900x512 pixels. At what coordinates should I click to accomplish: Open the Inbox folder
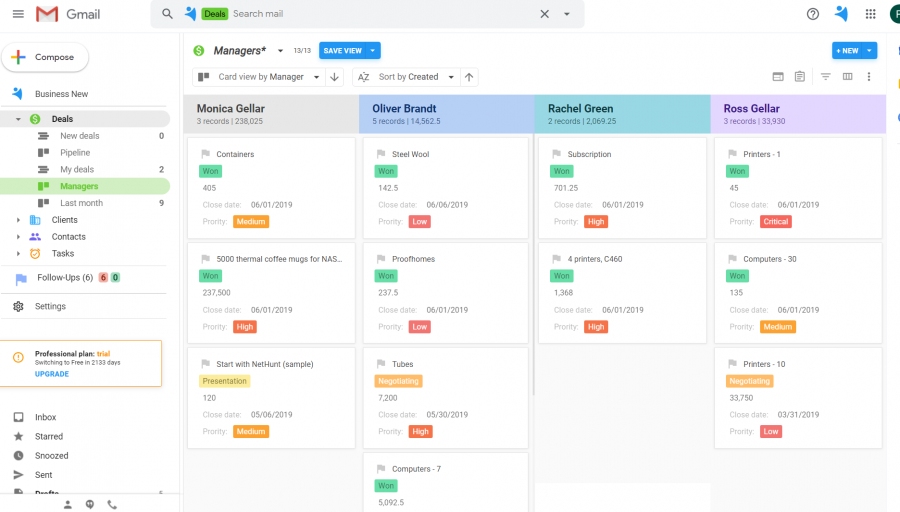click(45, 417)
